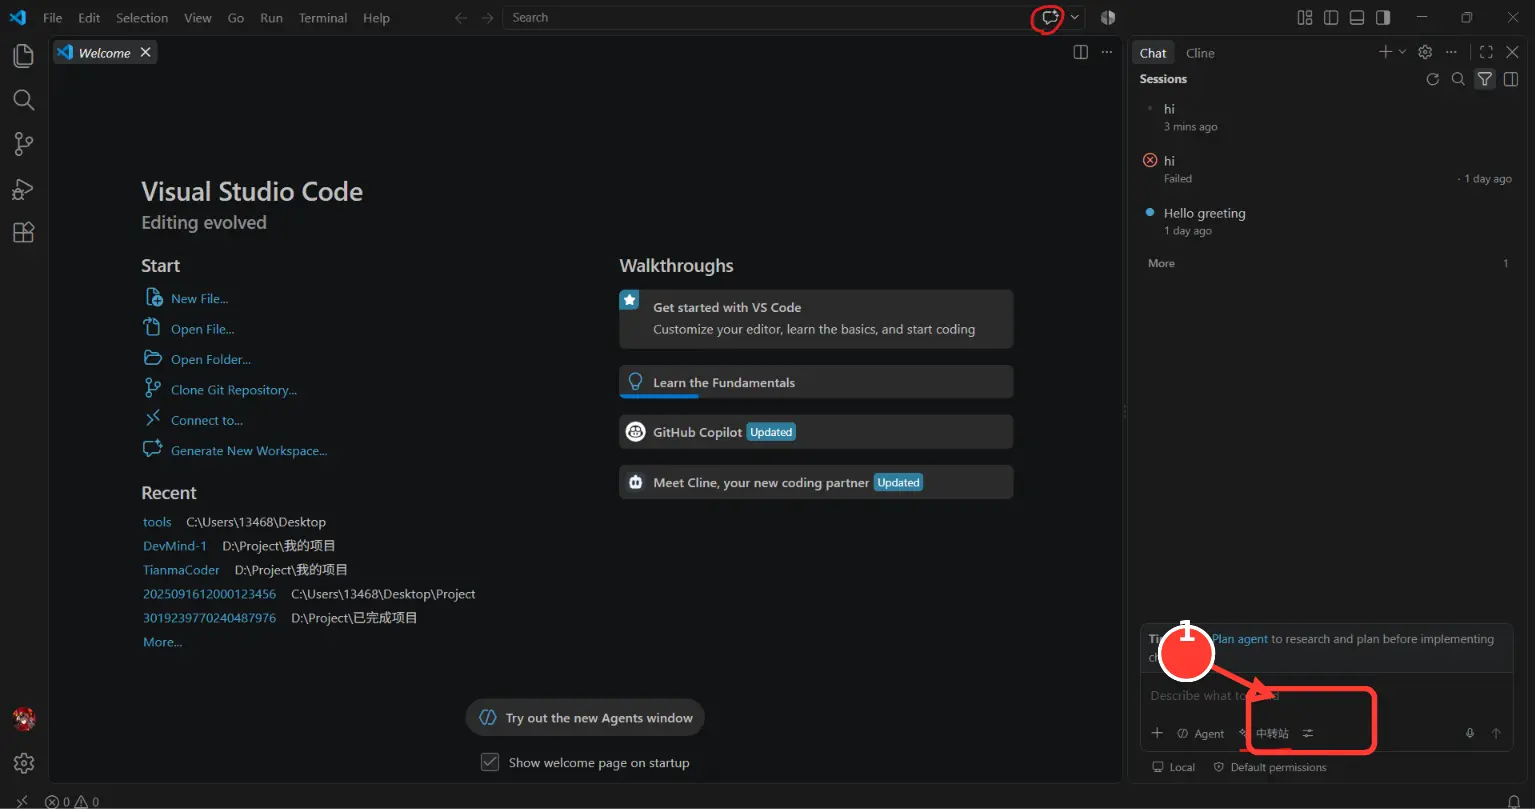Open the Extensions view
This screenshot has width=1535, height=809.
pos(23,233)
